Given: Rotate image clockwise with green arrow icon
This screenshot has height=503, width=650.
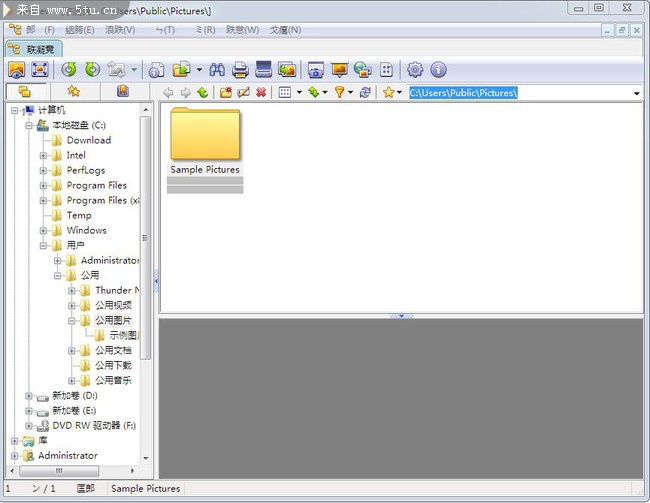Looking at the screenshot, I should (92, 70).
